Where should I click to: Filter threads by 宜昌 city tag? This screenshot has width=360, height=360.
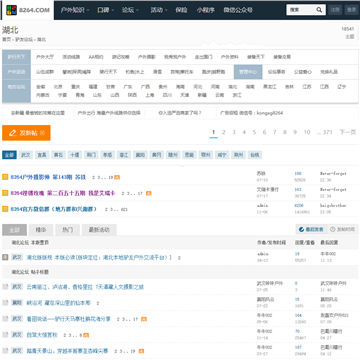click(x=42, y=155)
